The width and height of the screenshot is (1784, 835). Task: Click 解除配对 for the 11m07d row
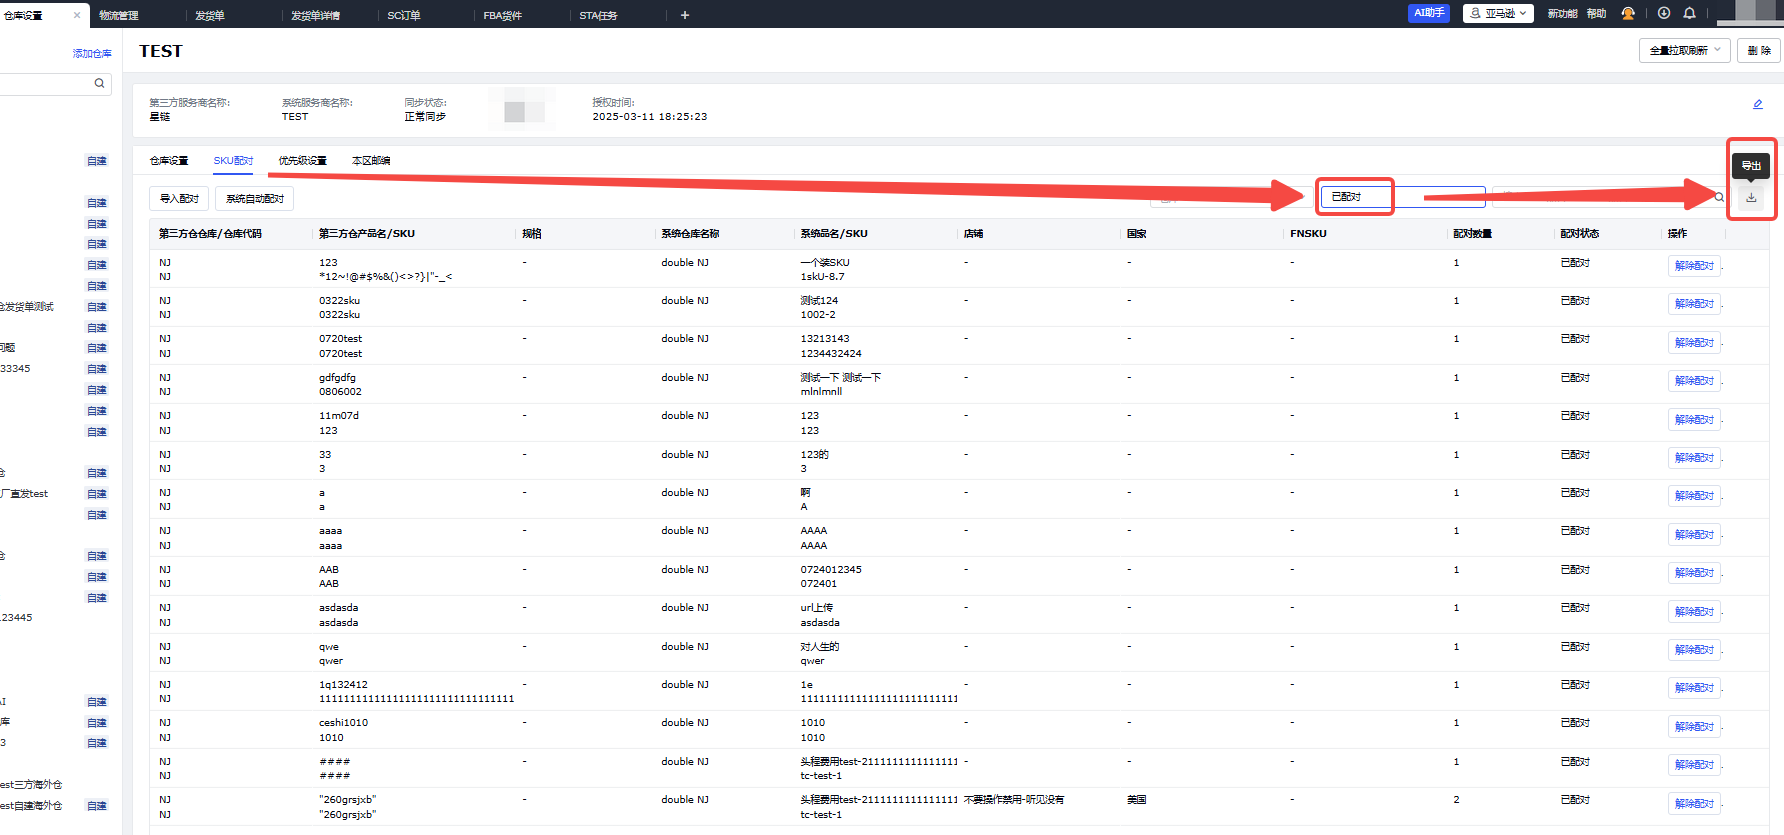pos(1694,420)
